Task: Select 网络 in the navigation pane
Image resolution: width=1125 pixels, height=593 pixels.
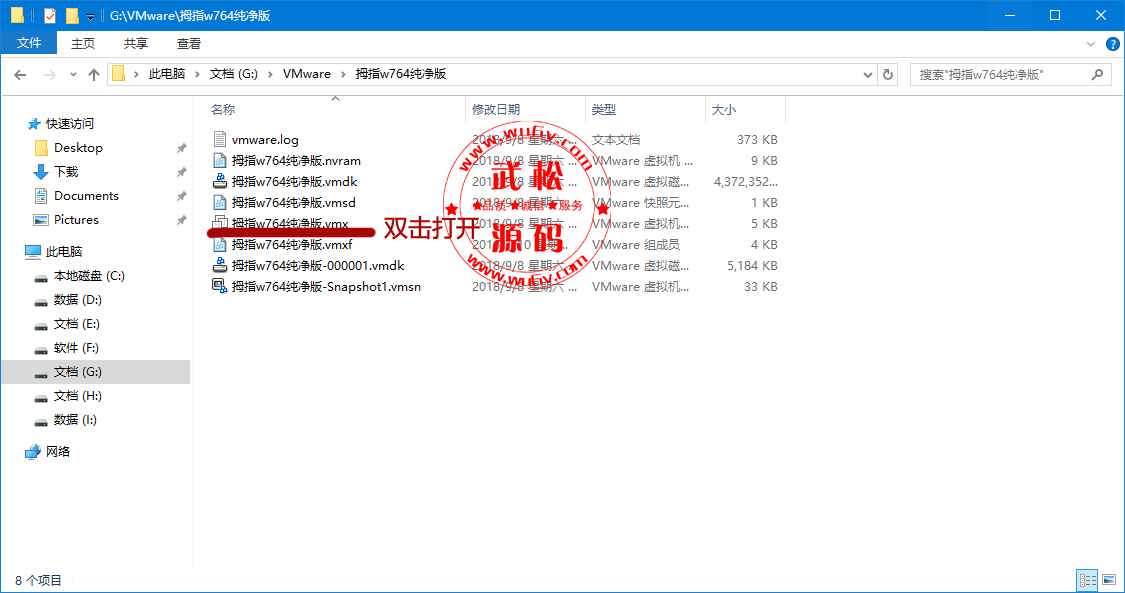Action: pos(58,452)
